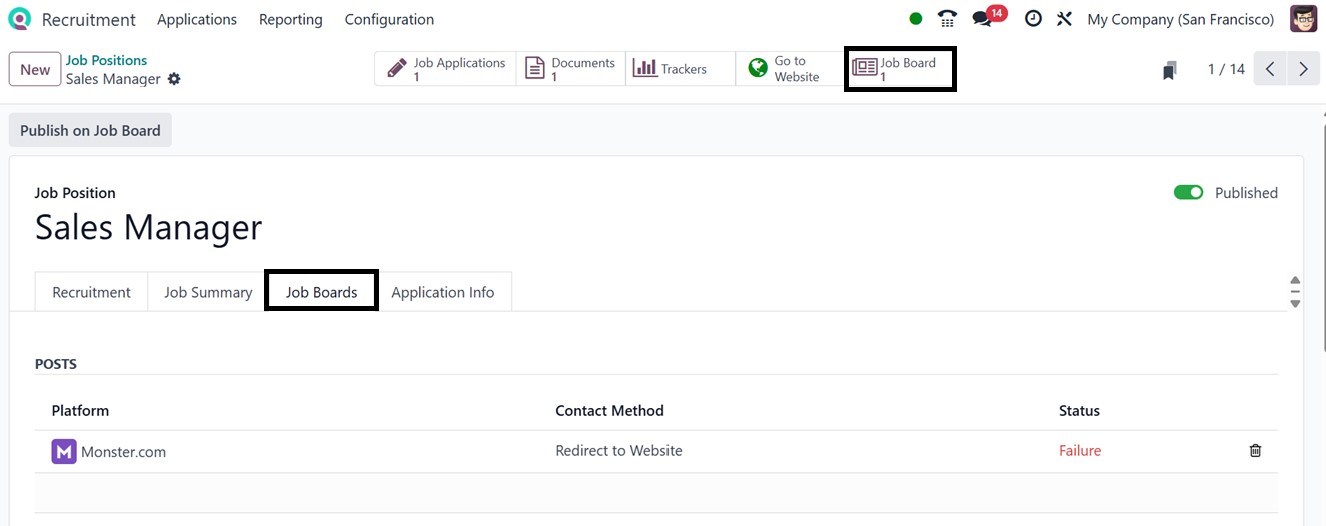
Task: Open the Reporting menu
Action: 290,19
